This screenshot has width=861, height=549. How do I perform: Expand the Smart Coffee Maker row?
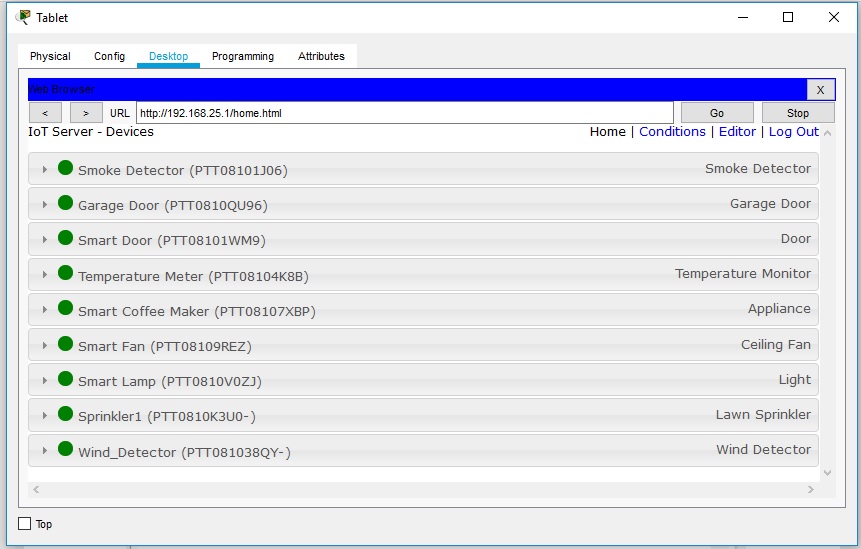pyautogui.click(x=44, y=310)
